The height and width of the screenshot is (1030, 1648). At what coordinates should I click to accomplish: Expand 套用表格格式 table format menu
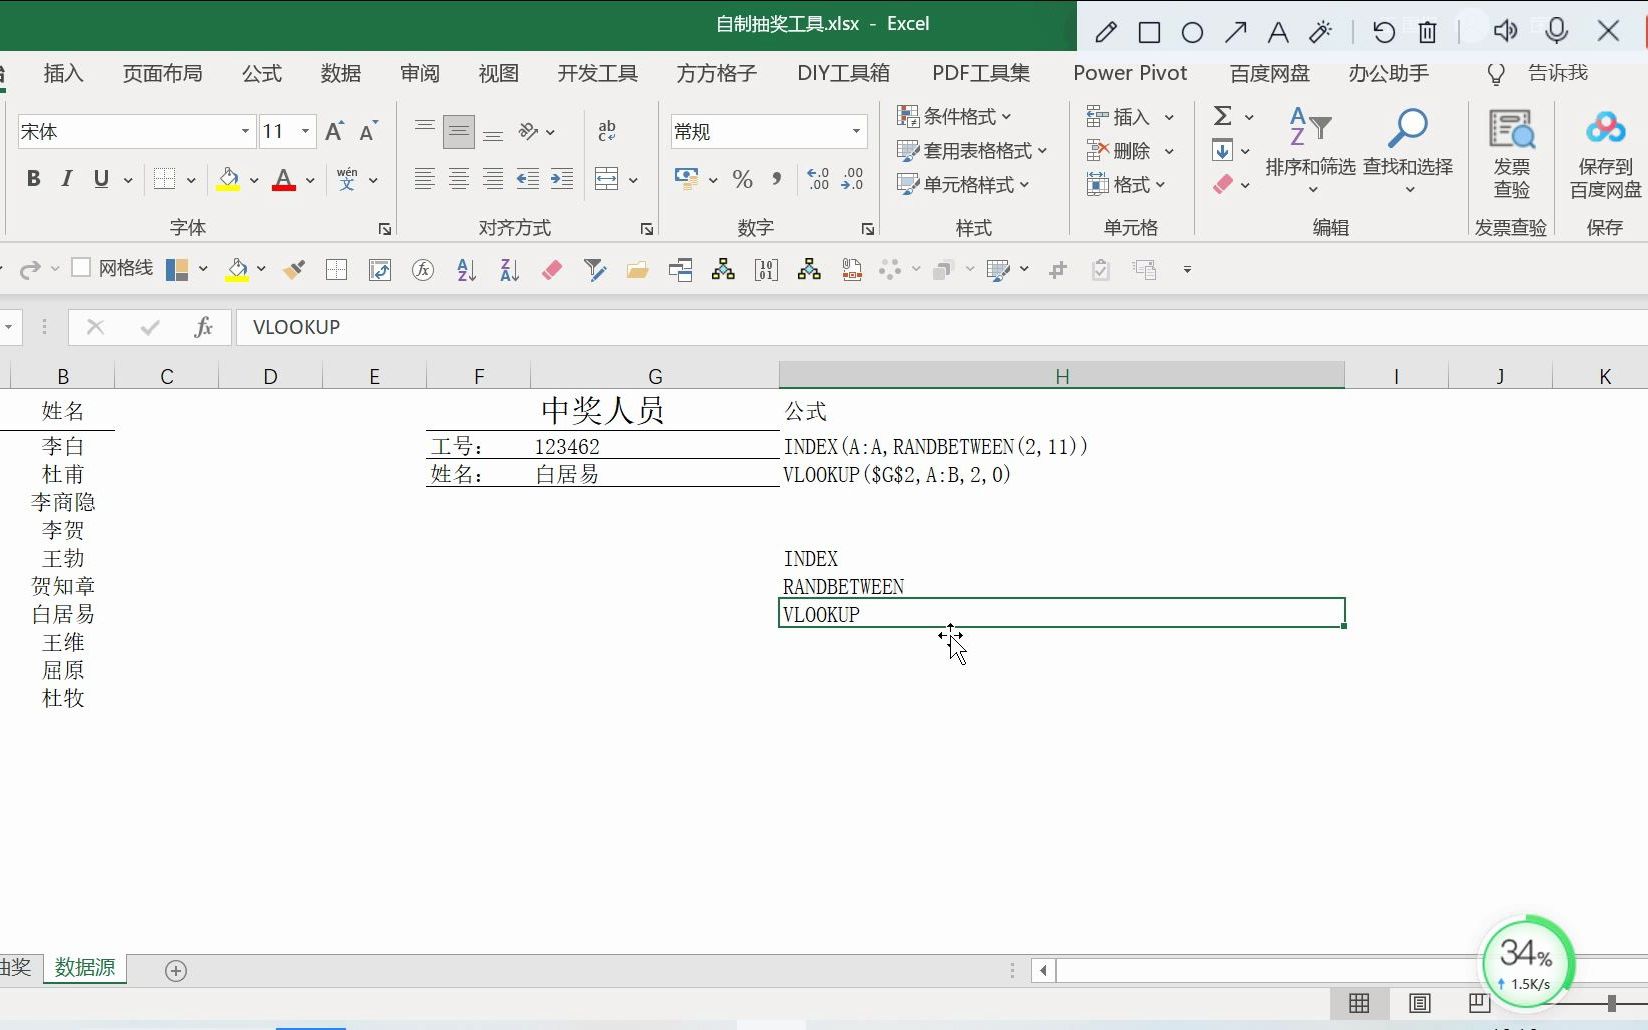coord(972,151)
